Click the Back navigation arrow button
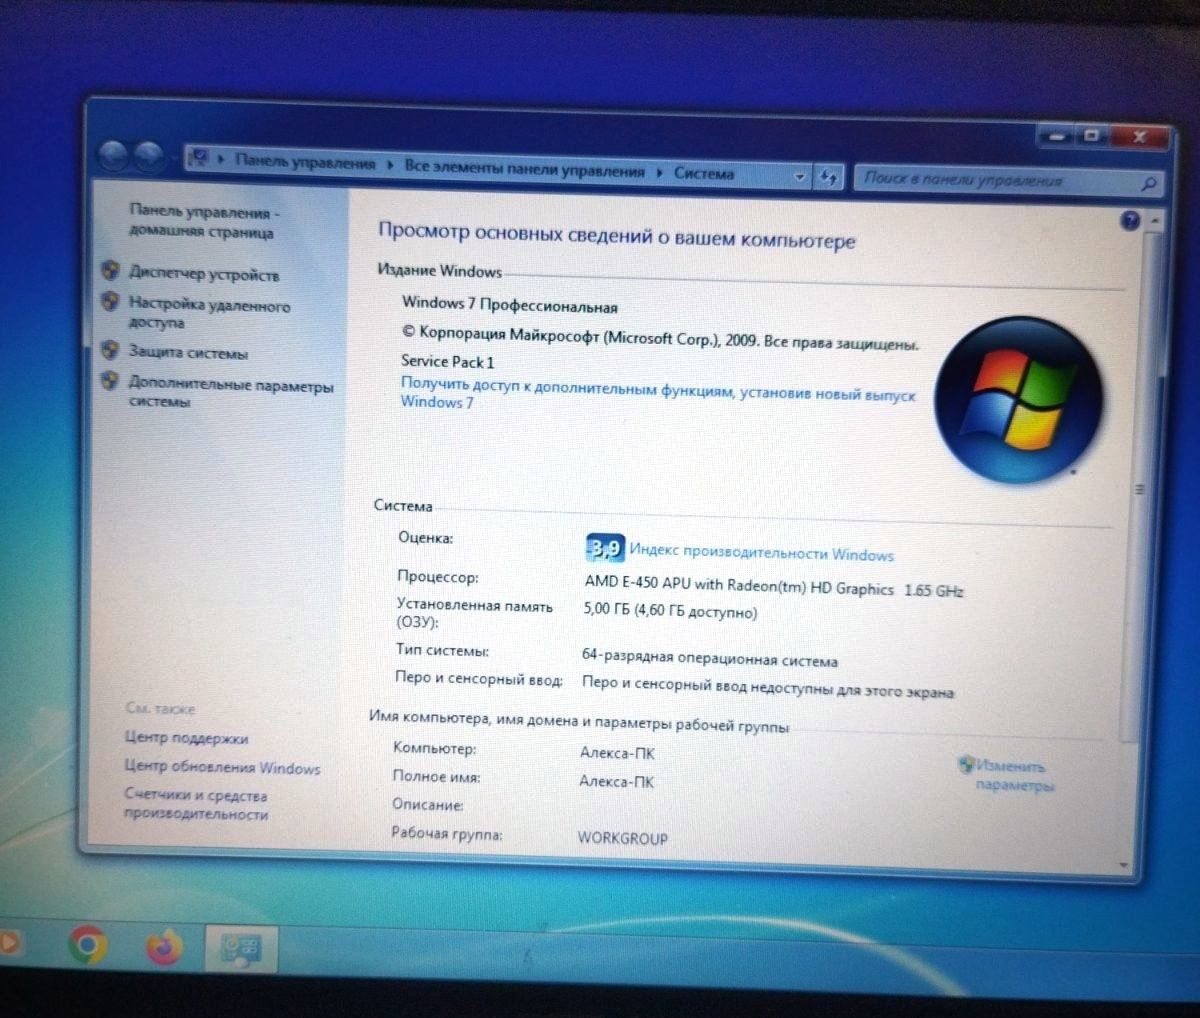 pyautogui.click(x=114, y=155)
